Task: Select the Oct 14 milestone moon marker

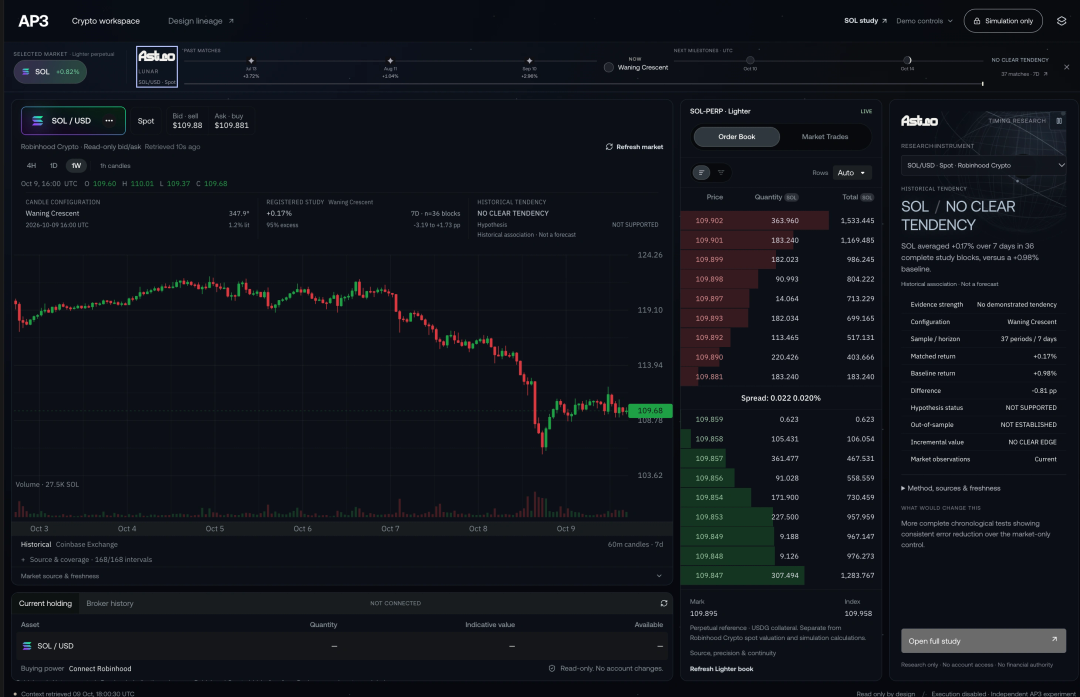Action: 907,60
